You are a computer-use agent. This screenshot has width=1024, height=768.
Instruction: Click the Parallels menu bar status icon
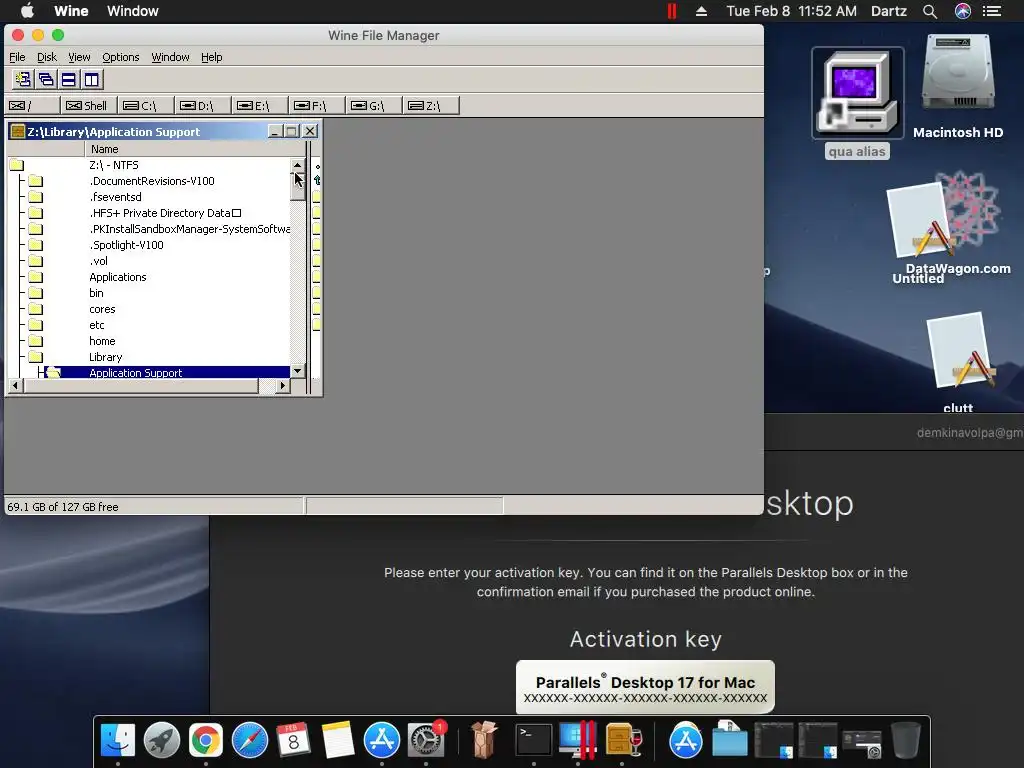pos(671,11)
